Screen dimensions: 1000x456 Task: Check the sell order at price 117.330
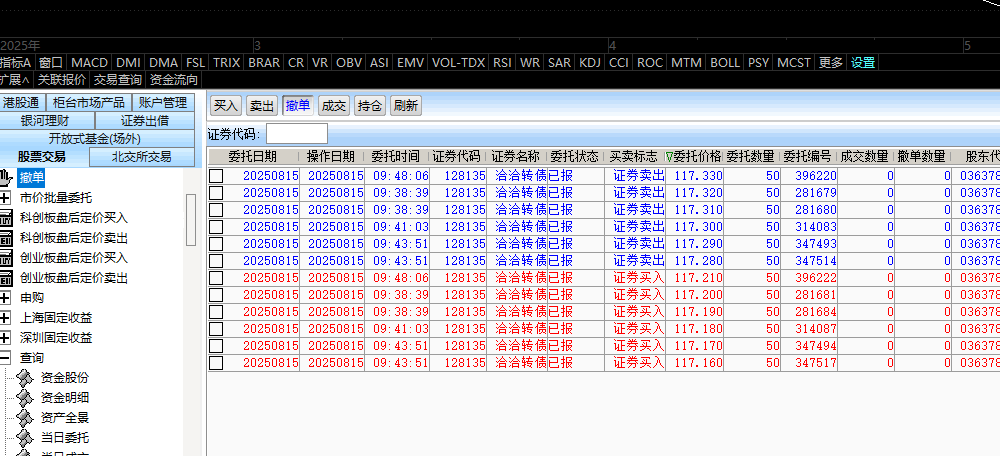click(x=216, y=176)
